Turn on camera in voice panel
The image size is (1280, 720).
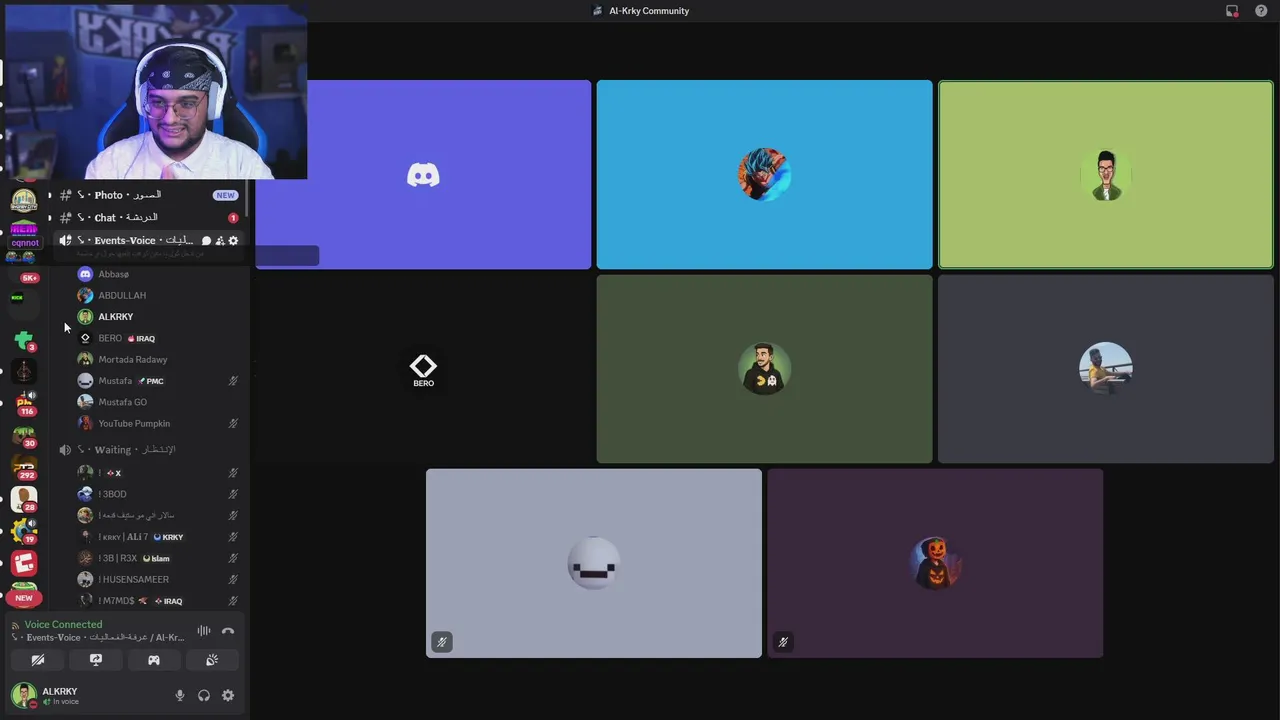point(38,660)
